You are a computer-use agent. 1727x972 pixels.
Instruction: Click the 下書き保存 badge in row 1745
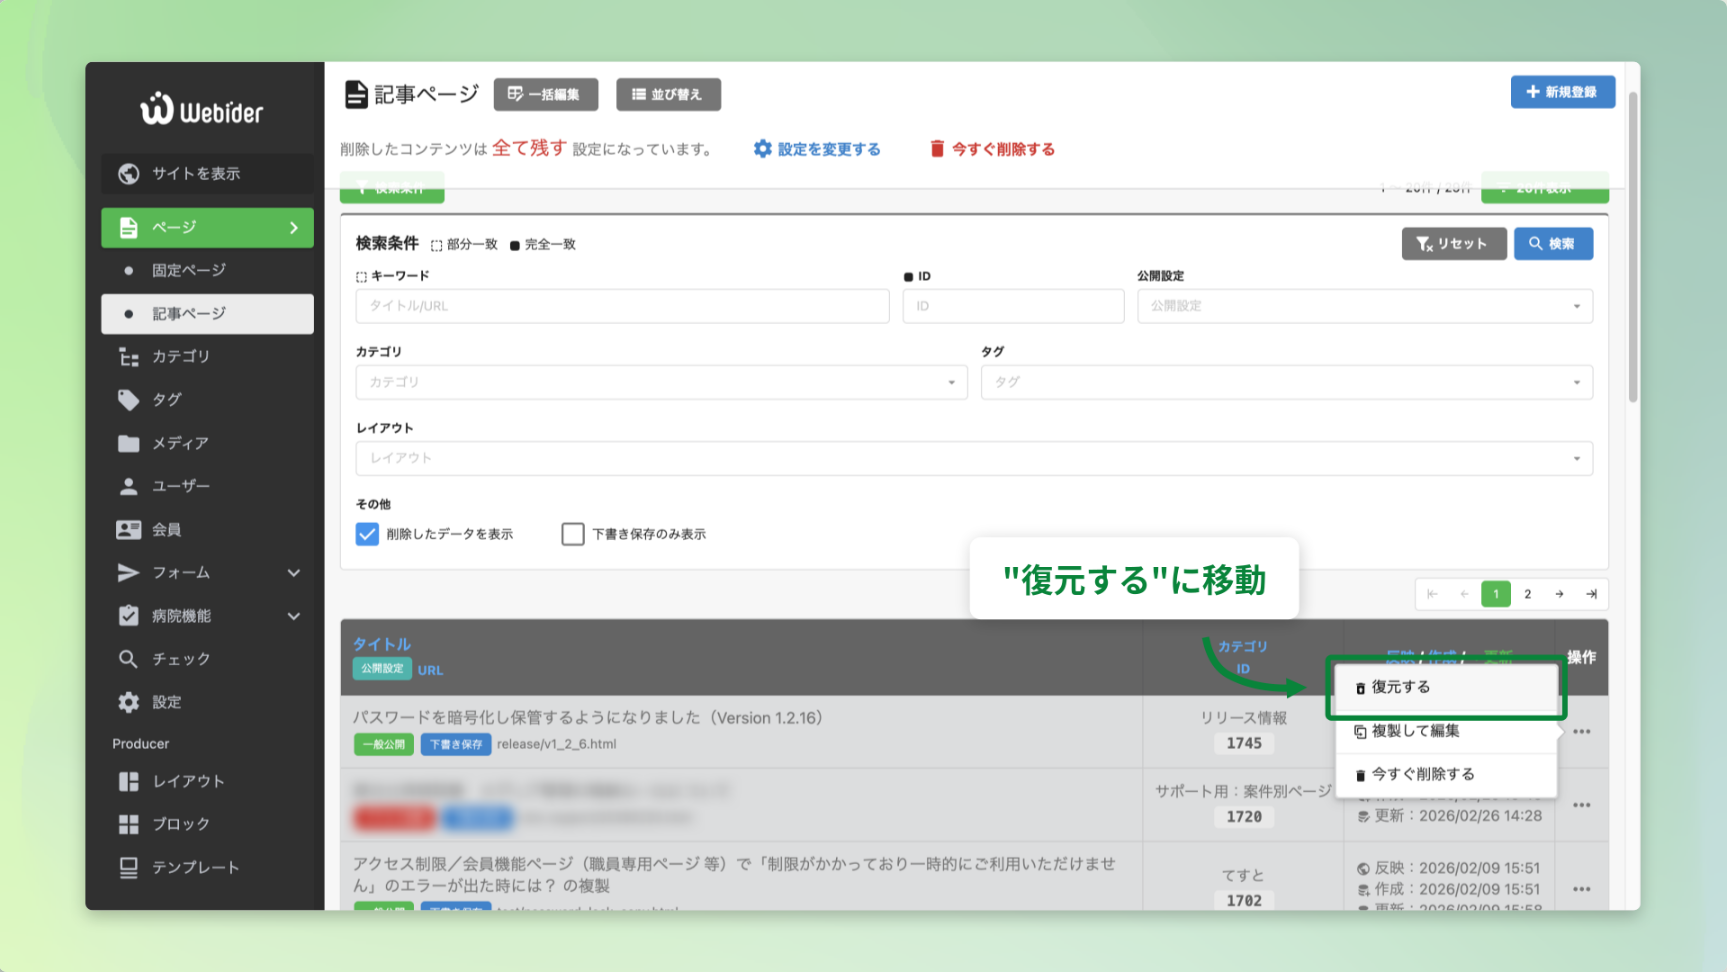tap(455, 744)
